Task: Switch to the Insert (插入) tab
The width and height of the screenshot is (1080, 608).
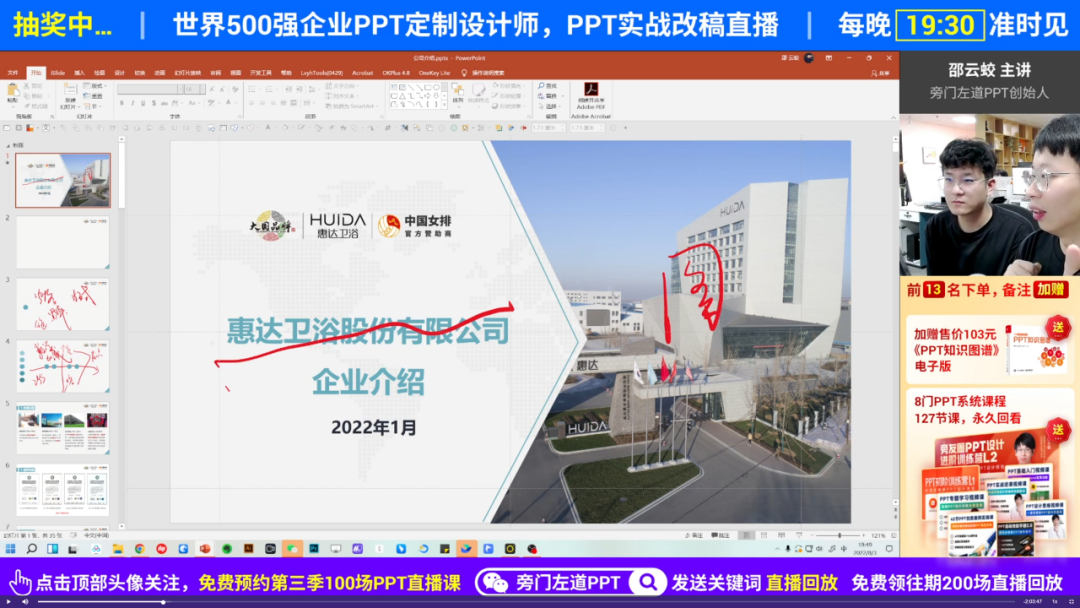Action: coord(79,72)
